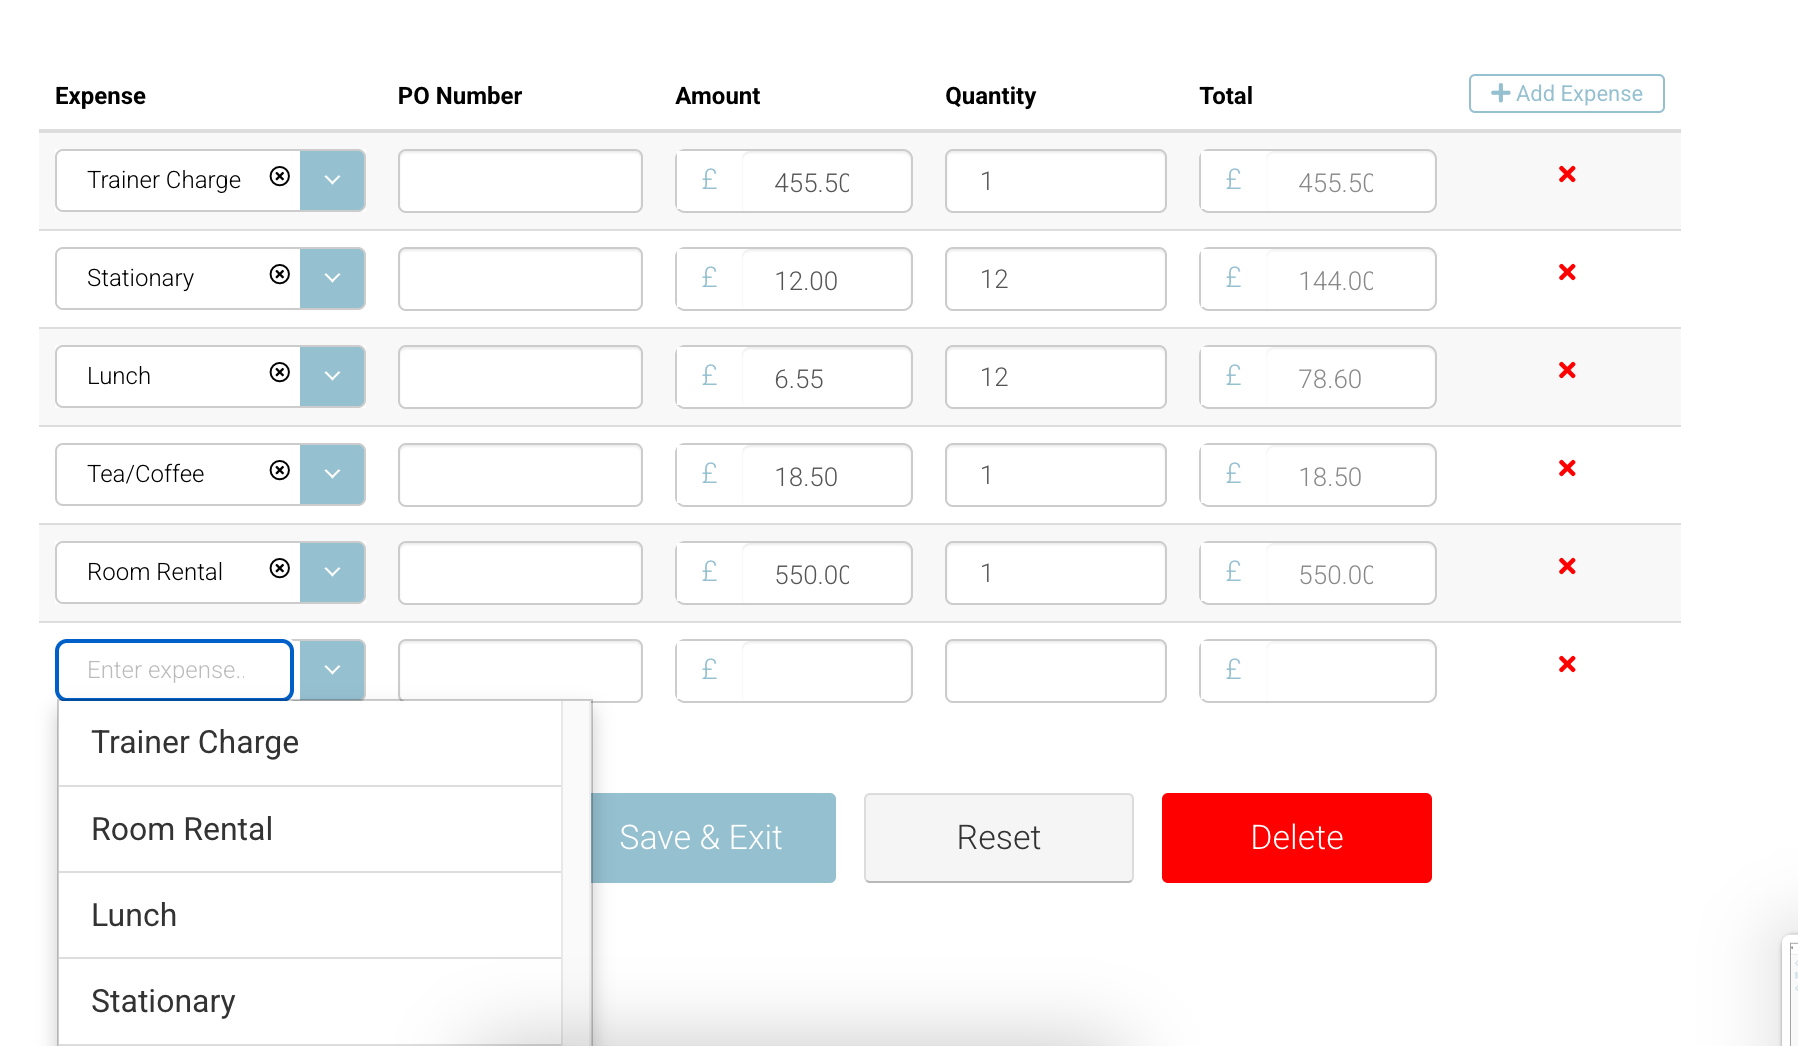Remove the Room Rental row red X
The width and height of the screenshot is (1798, 1046).
tap(1567, 567)
